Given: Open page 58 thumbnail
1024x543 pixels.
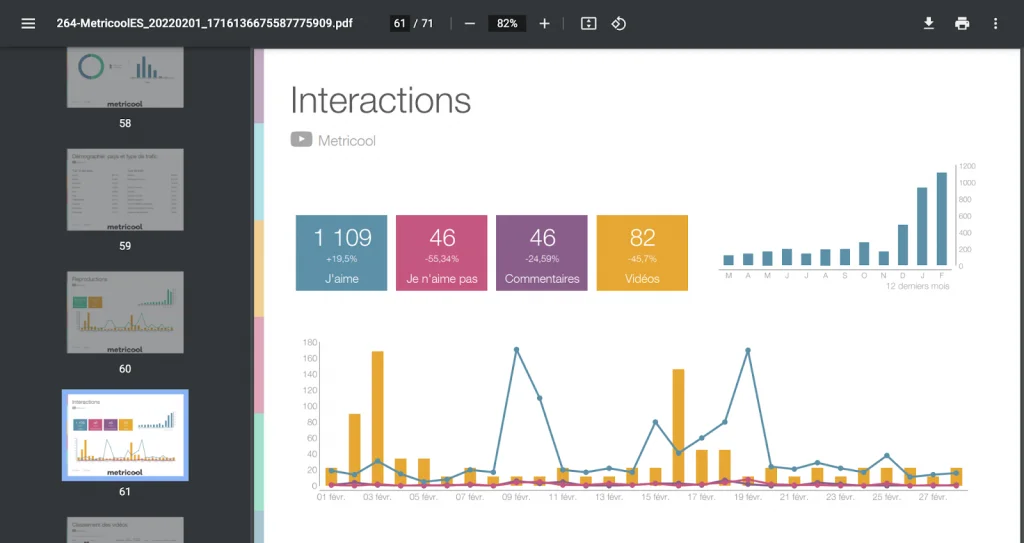Looking at the screenshot, I should (125, 77).
